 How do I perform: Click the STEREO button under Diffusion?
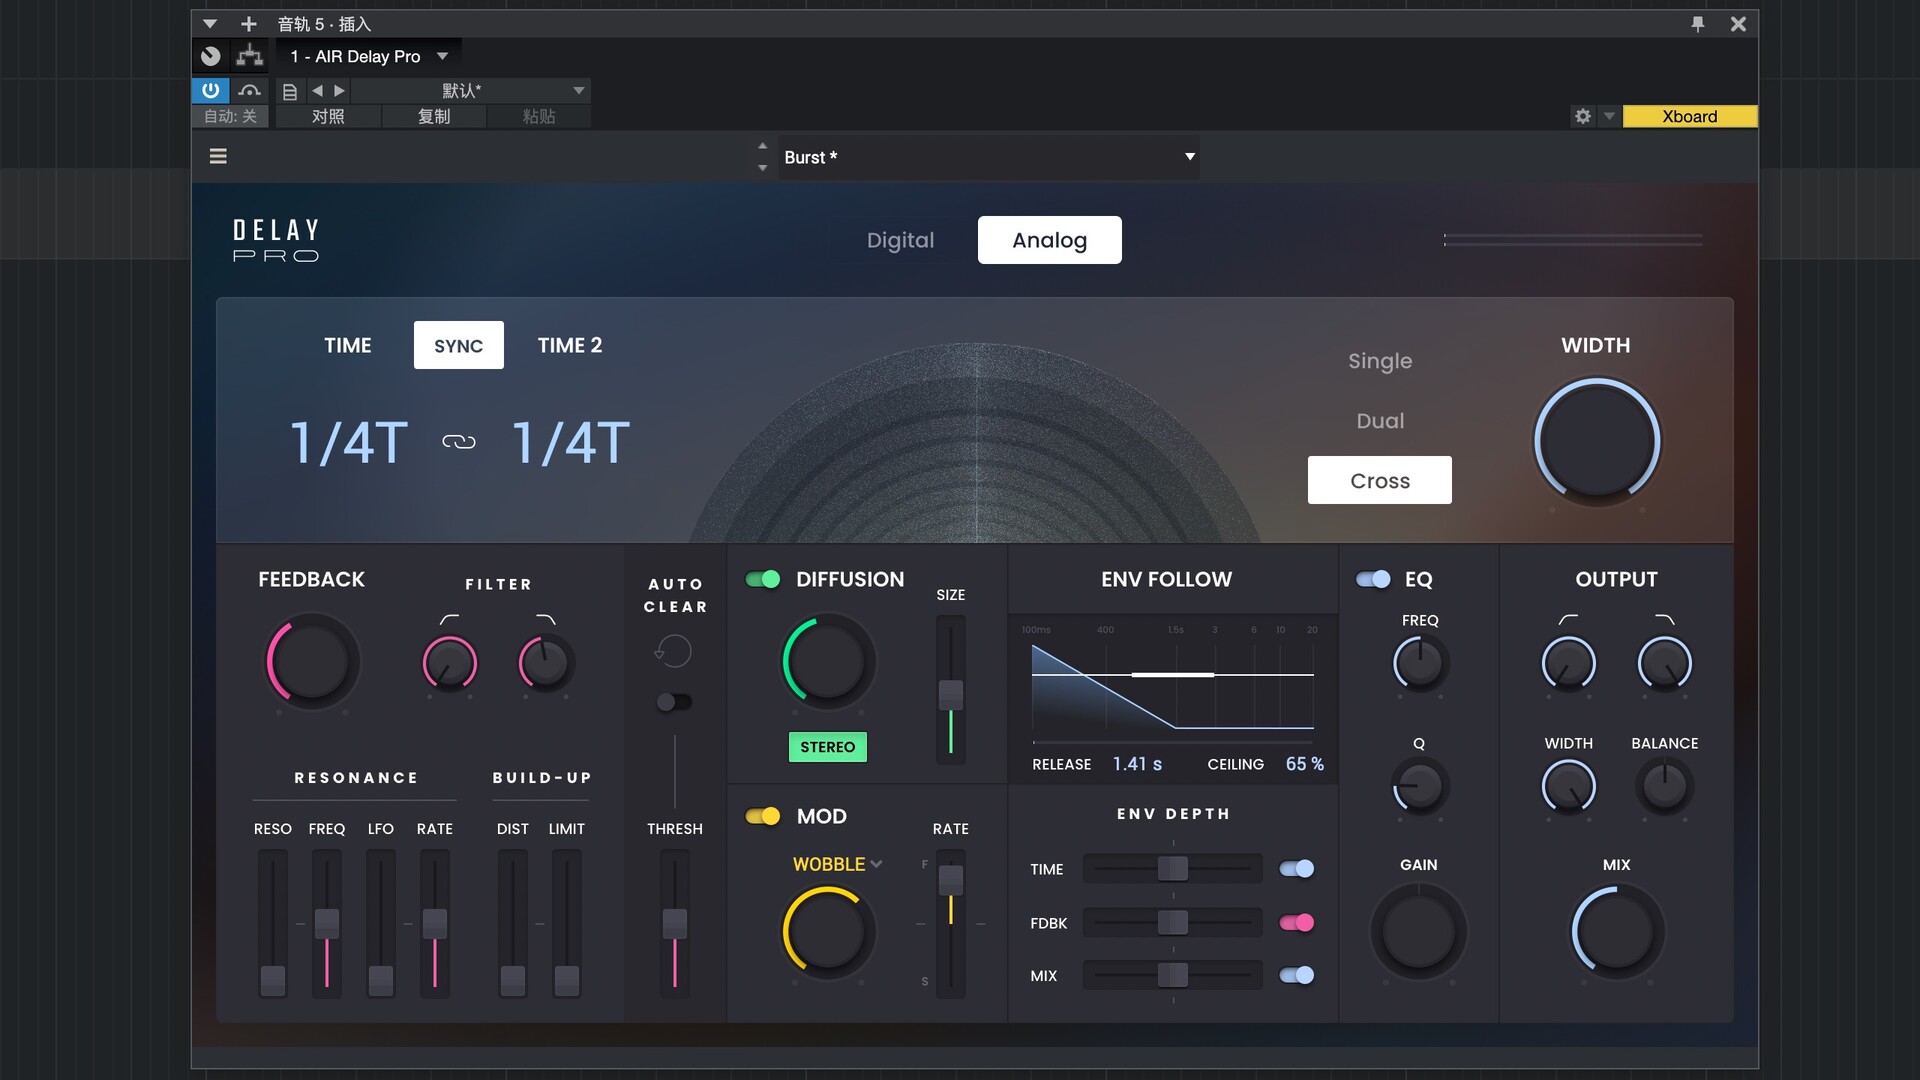[x=827, y=746]
